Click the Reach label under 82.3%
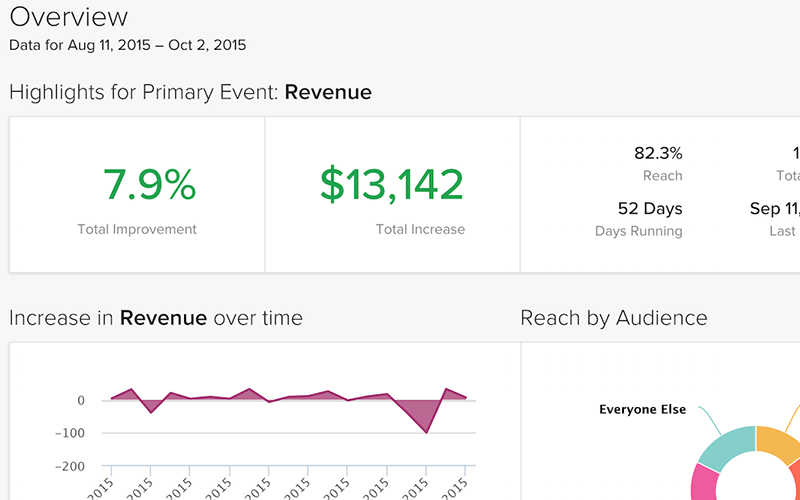 click(x=662, y=176)
